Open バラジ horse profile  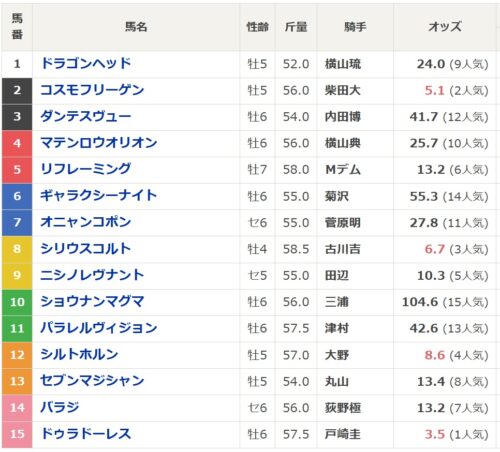tap(60, 407)
